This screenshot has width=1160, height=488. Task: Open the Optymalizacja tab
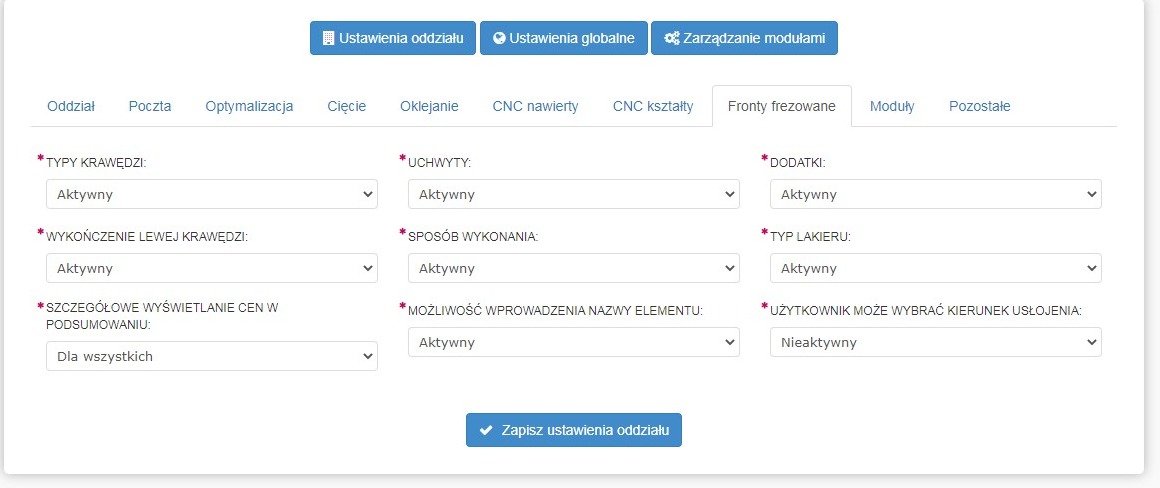coord(249,107)
